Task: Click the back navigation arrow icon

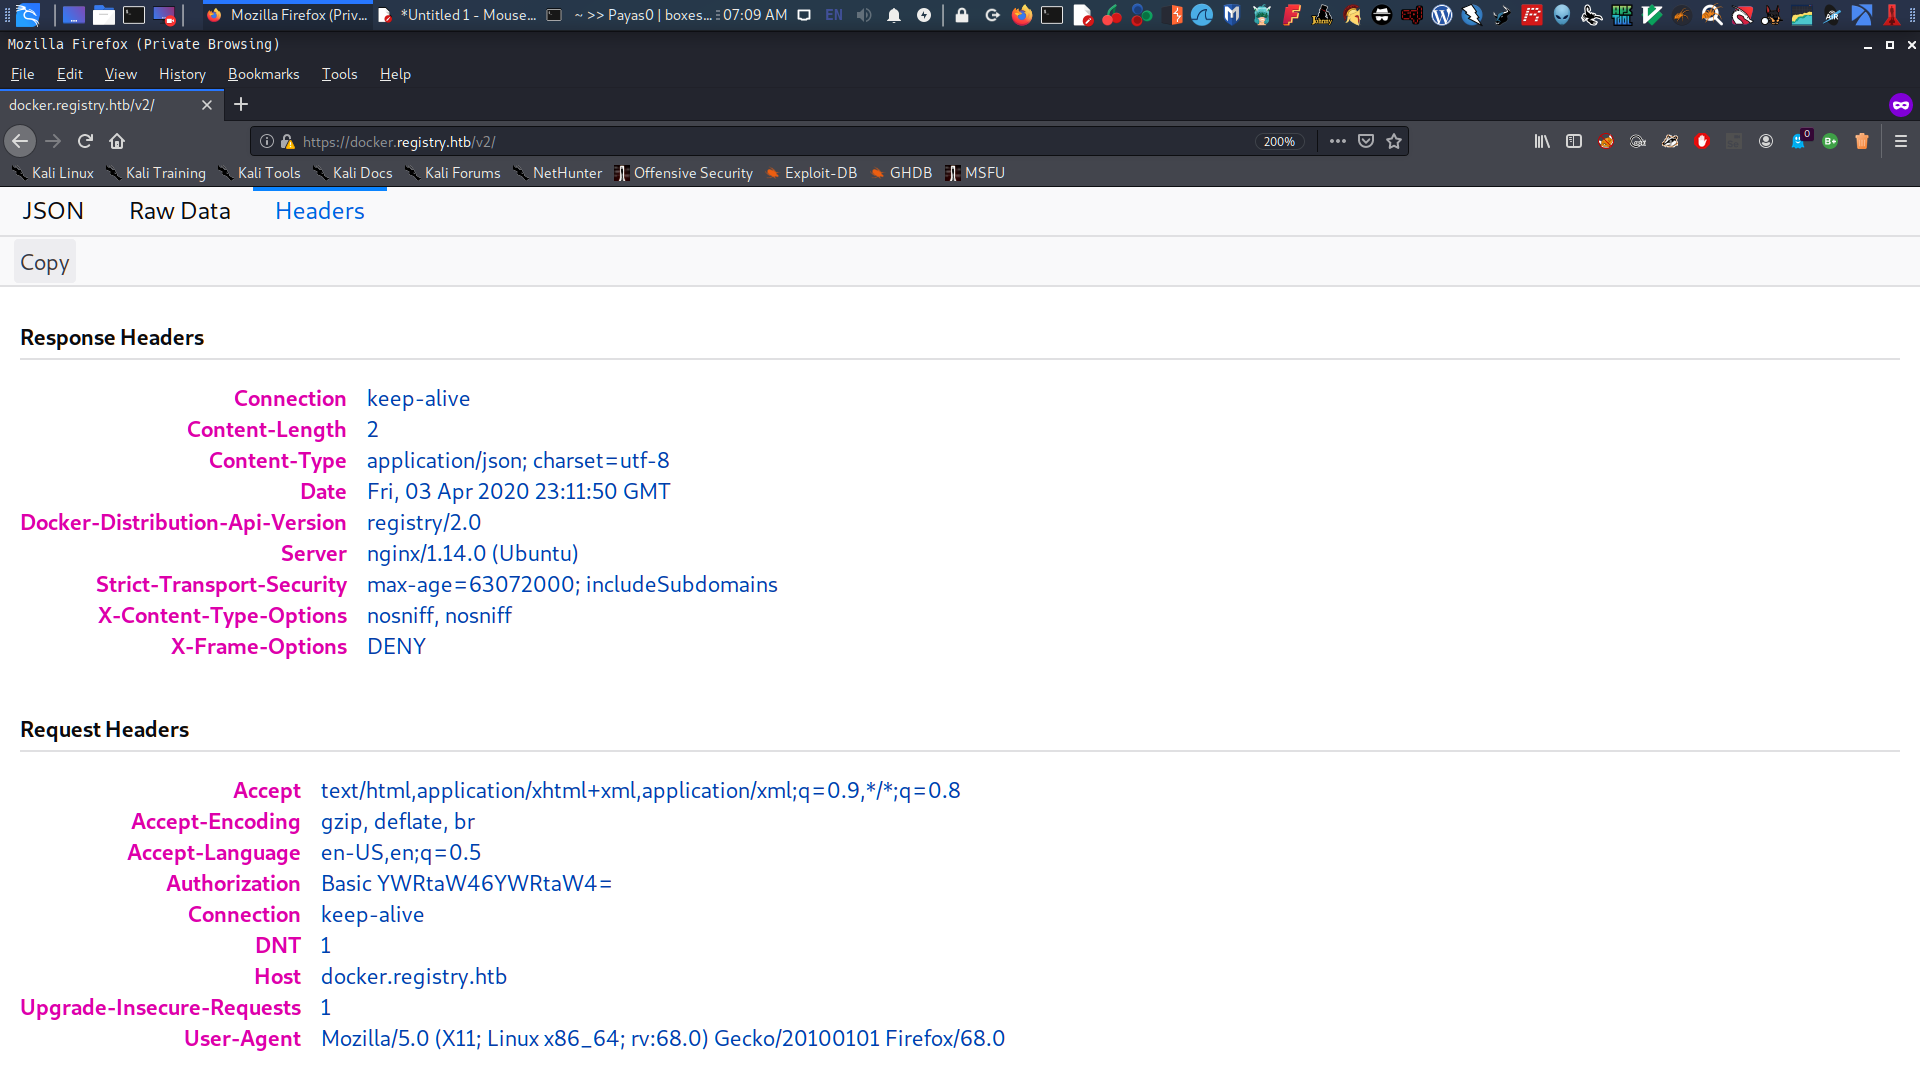Action: pos(22,141)
